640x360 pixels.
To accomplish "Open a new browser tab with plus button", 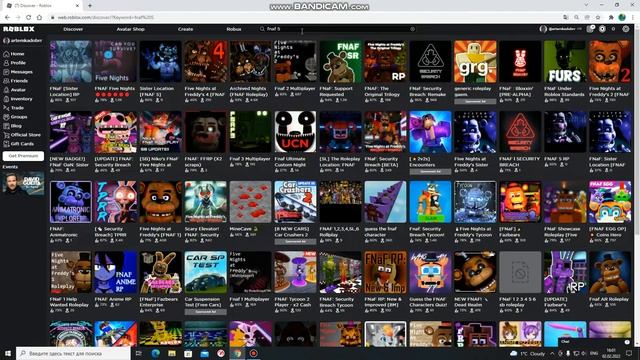I will (x=90, y=6).
